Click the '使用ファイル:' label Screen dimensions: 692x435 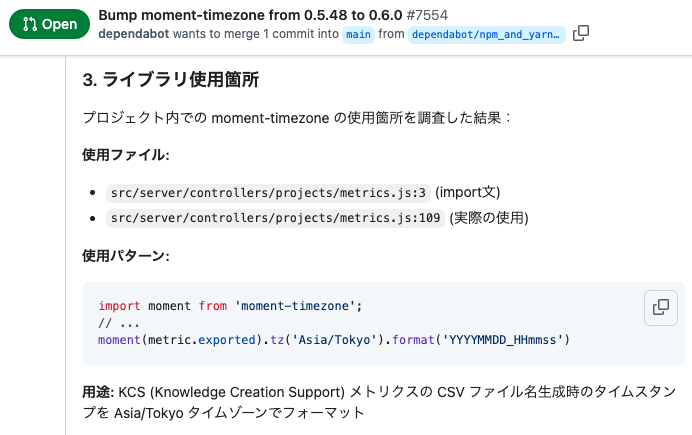coord(125,155)
